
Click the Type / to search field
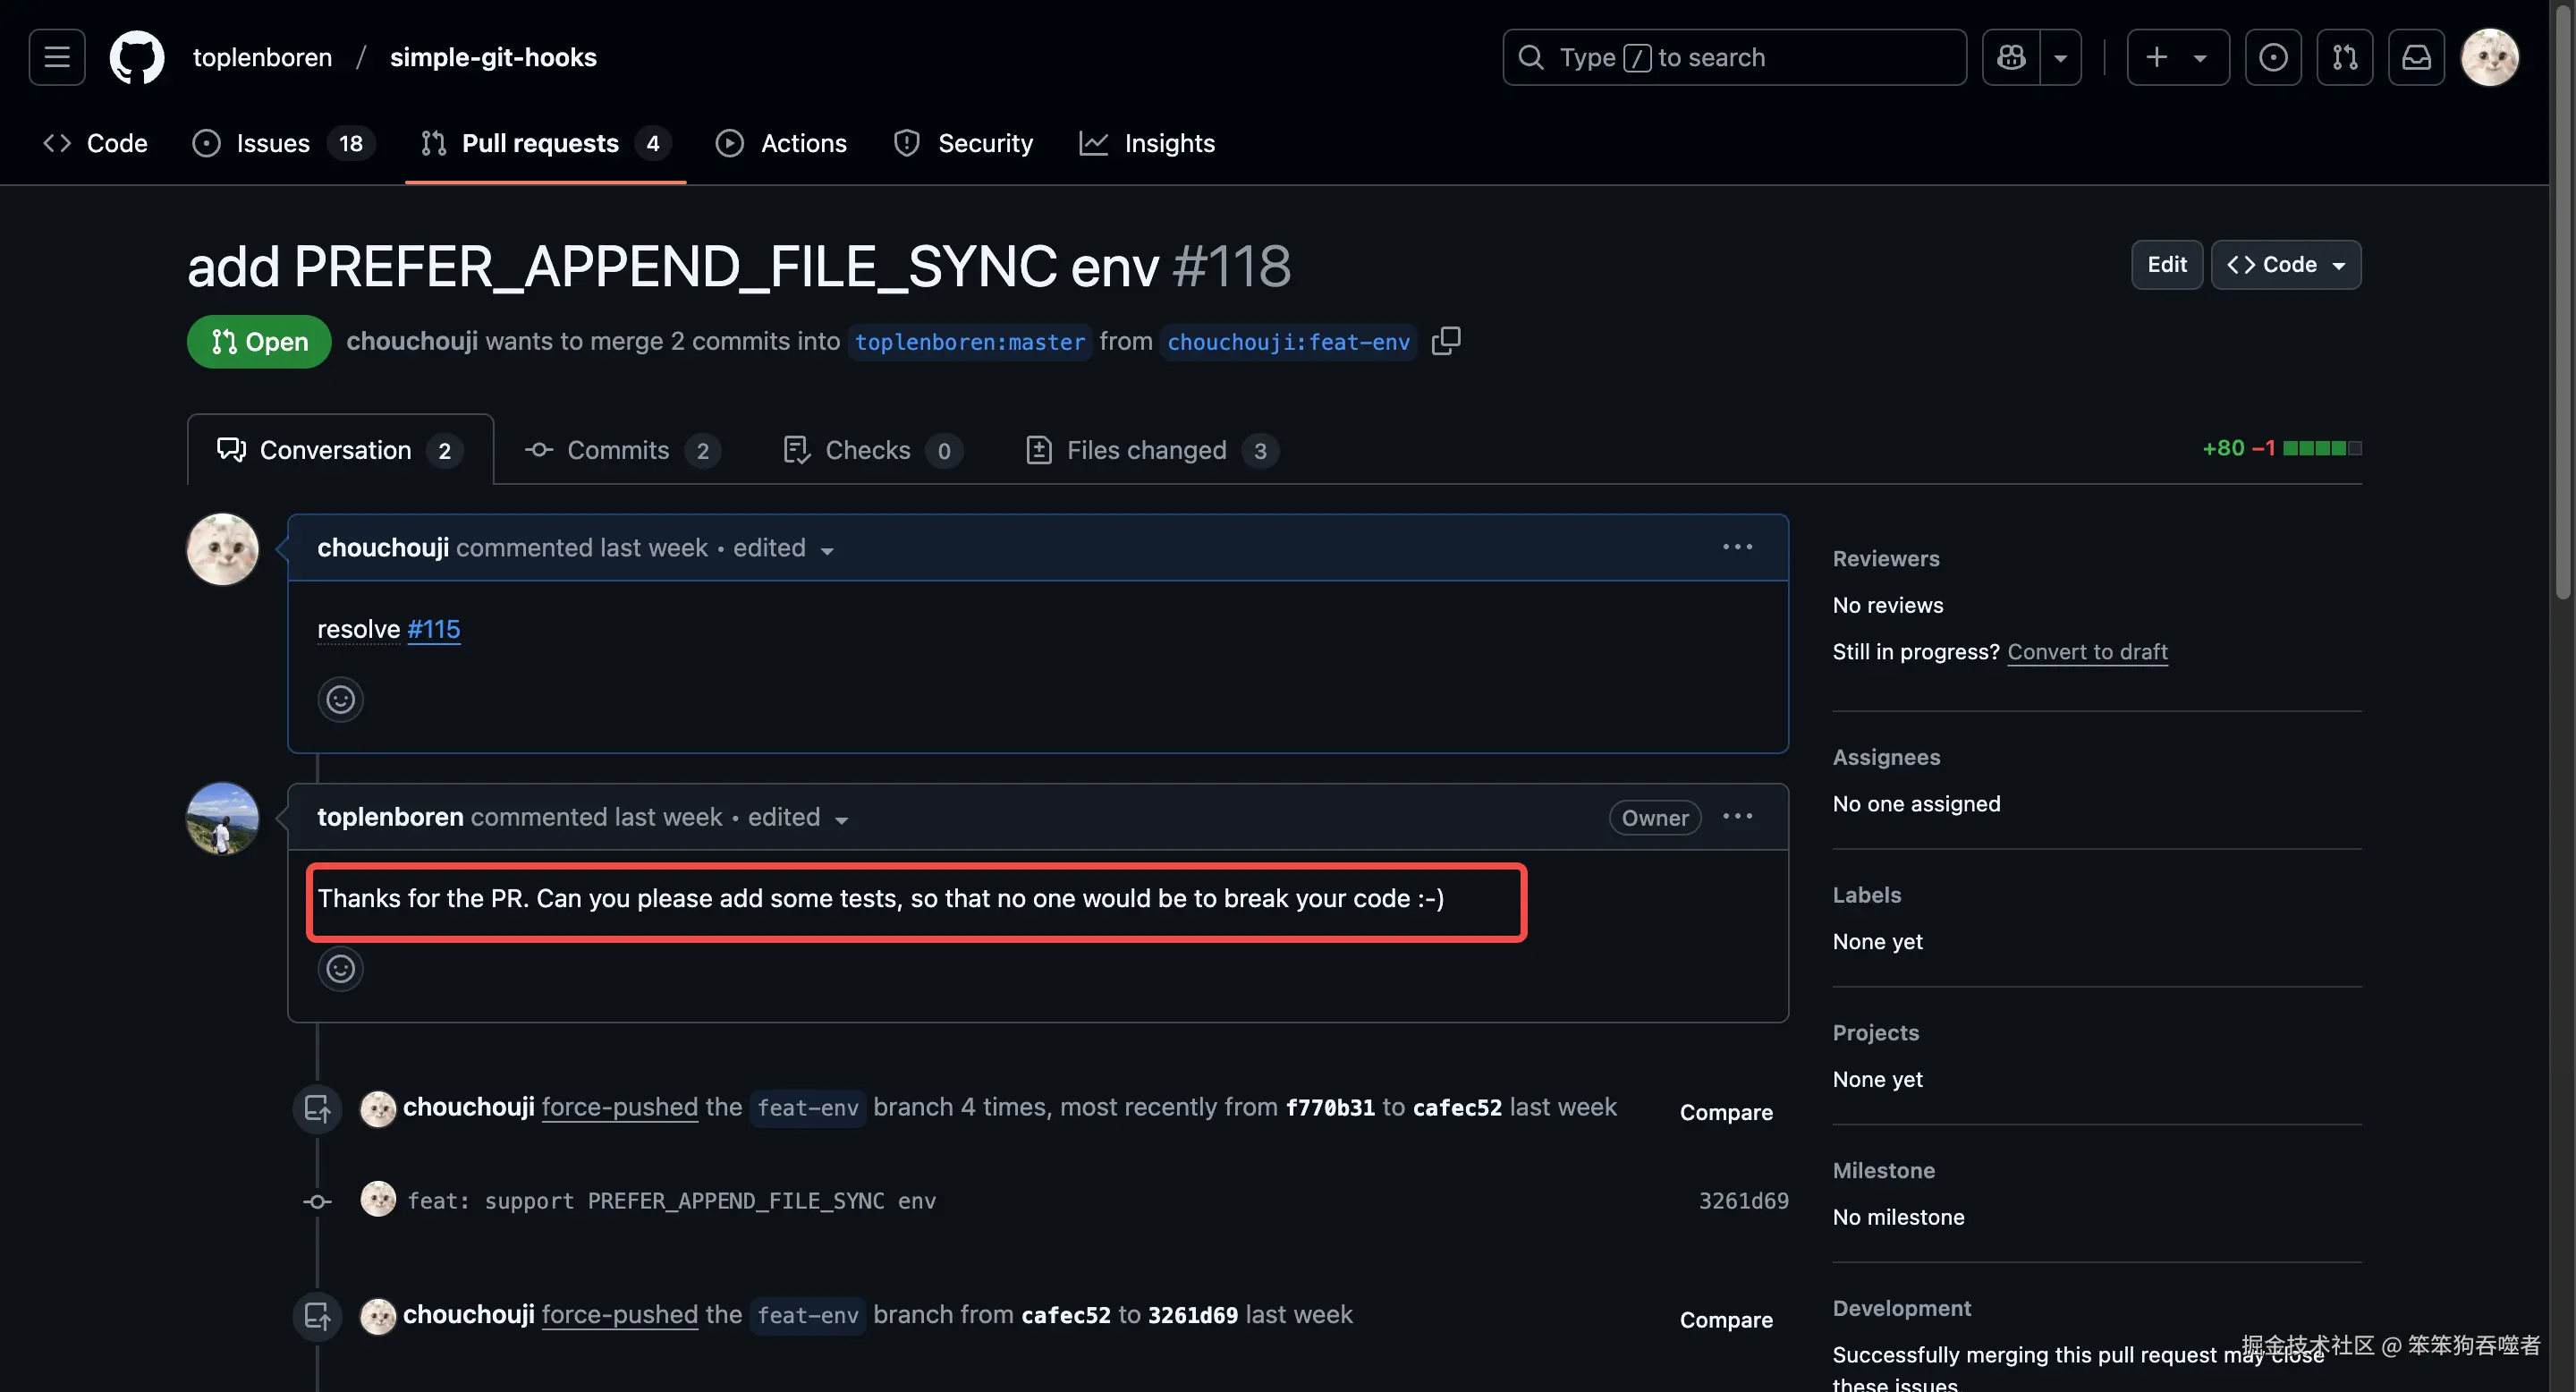click(x=1734, y=57)
